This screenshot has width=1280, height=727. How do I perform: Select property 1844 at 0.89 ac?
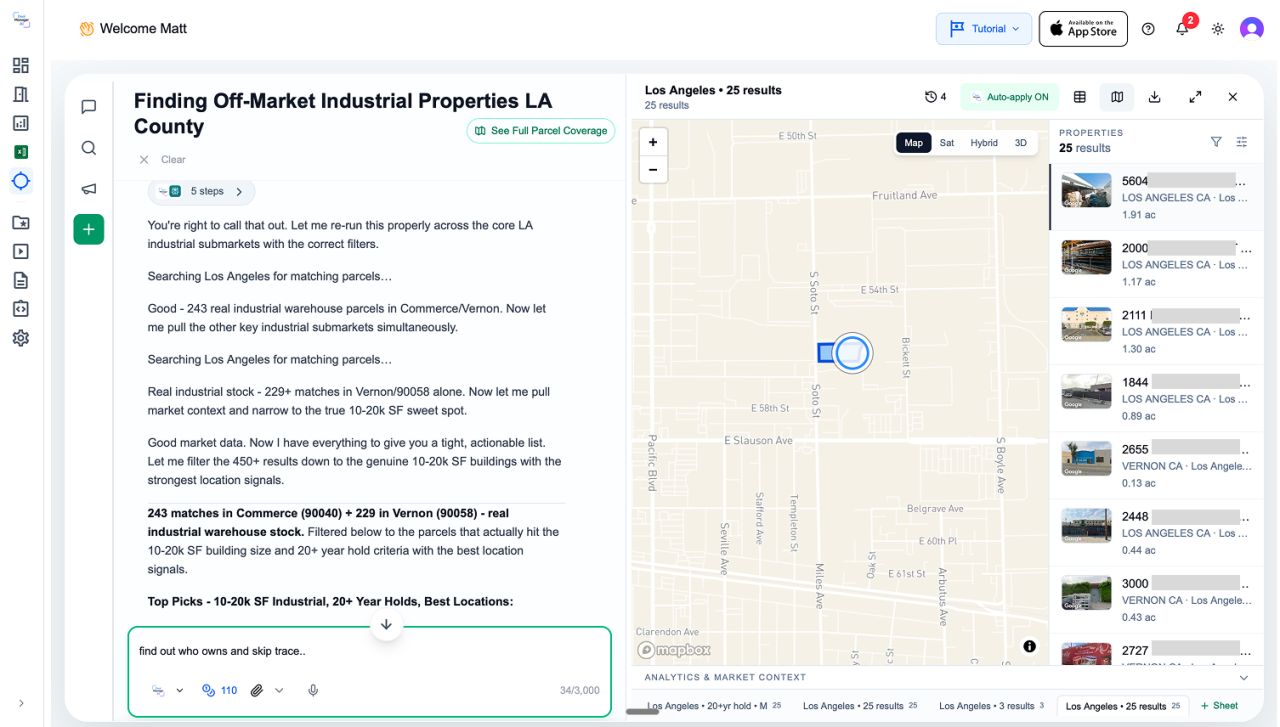1157,398
